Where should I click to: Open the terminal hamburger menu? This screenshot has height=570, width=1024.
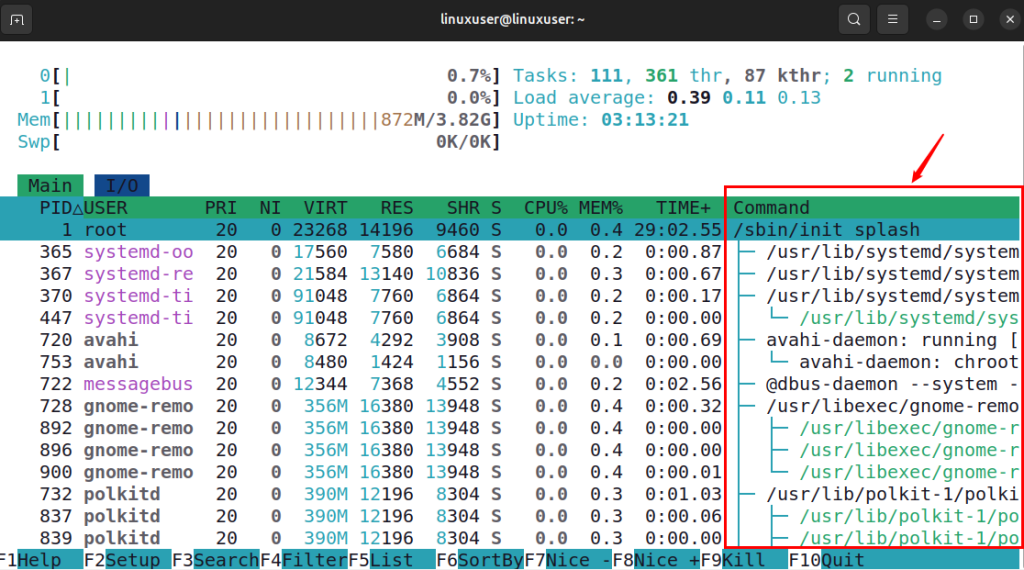[894, 19]
